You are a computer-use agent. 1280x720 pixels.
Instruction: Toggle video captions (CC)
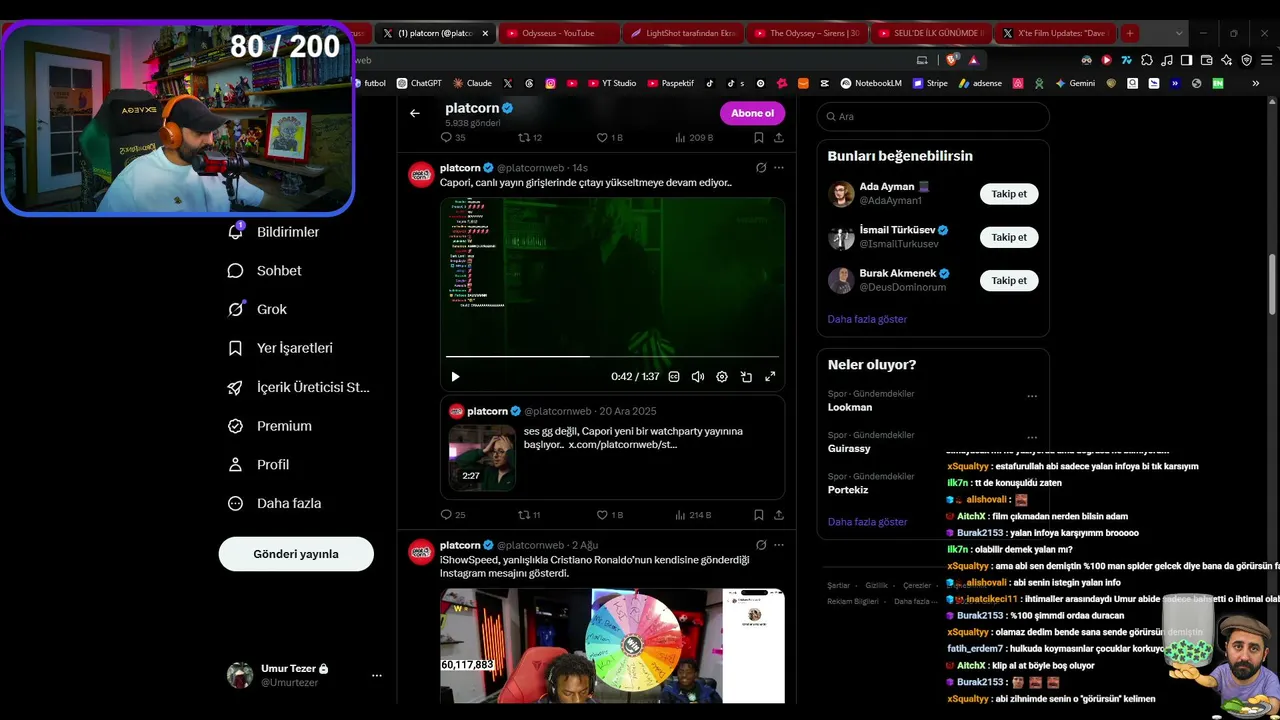(674, 377)
